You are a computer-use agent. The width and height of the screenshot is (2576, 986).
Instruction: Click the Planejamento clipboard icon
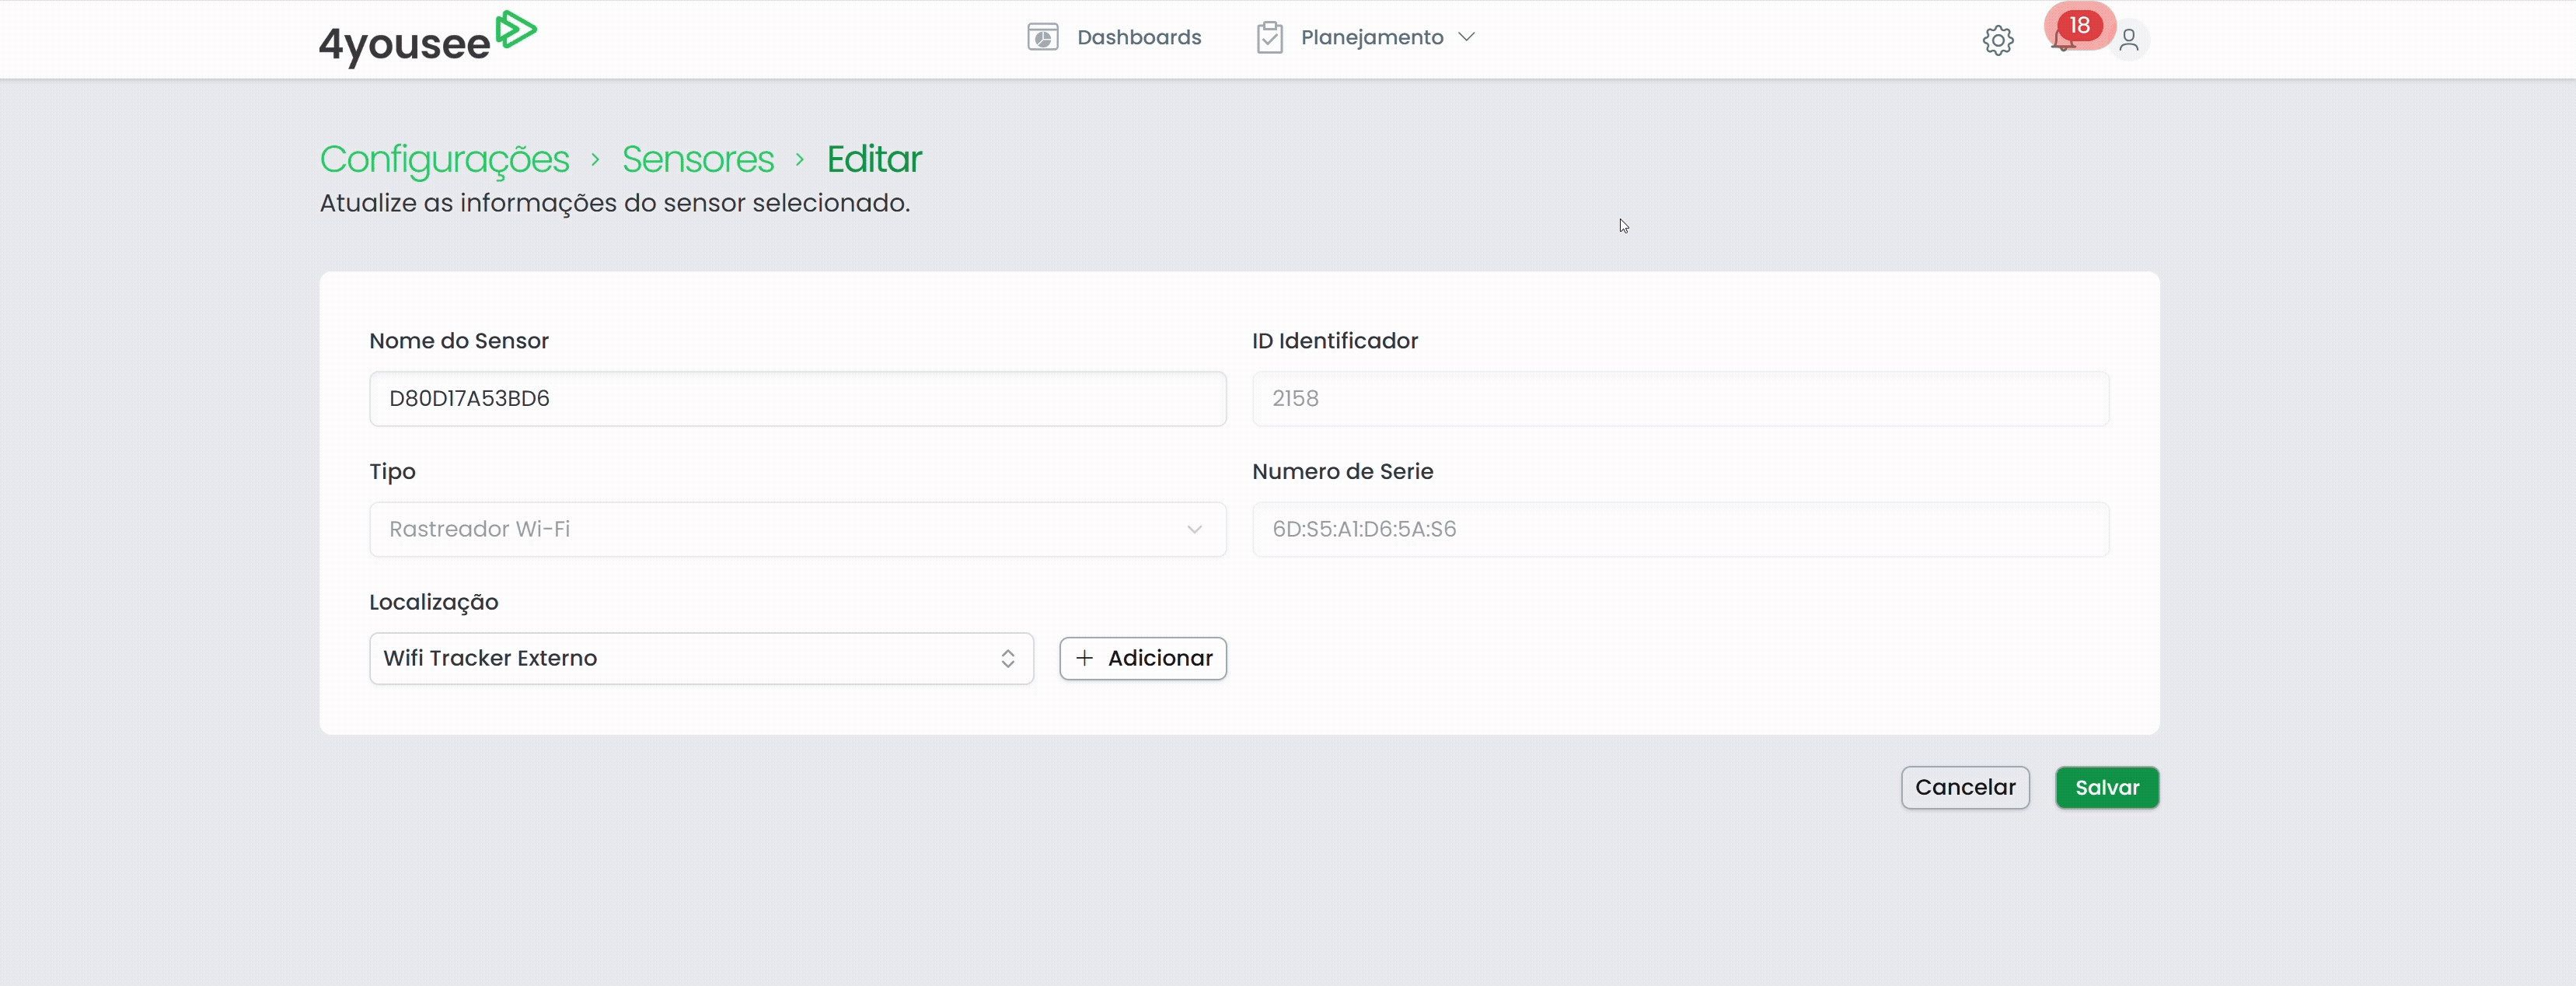1269,37
